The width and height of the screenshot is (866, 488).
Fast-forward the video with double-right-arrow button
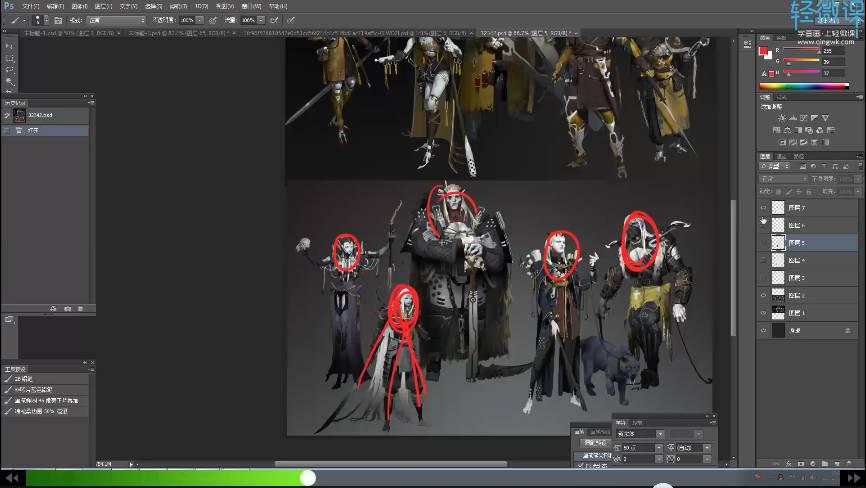point(853,478)
